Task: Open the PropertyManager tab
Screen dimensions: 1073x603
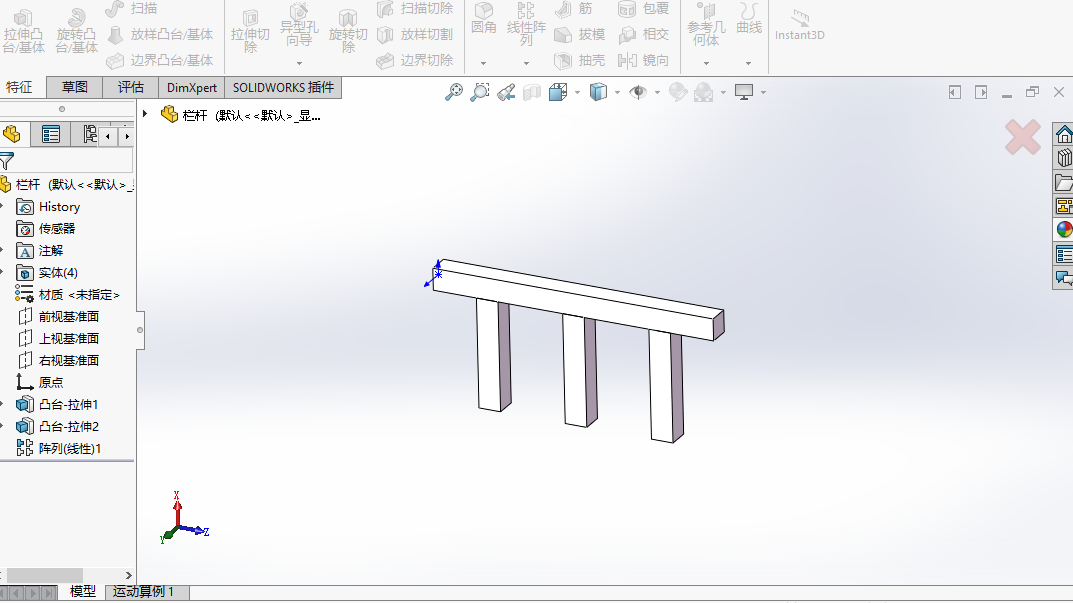Action: coord(51,135)
